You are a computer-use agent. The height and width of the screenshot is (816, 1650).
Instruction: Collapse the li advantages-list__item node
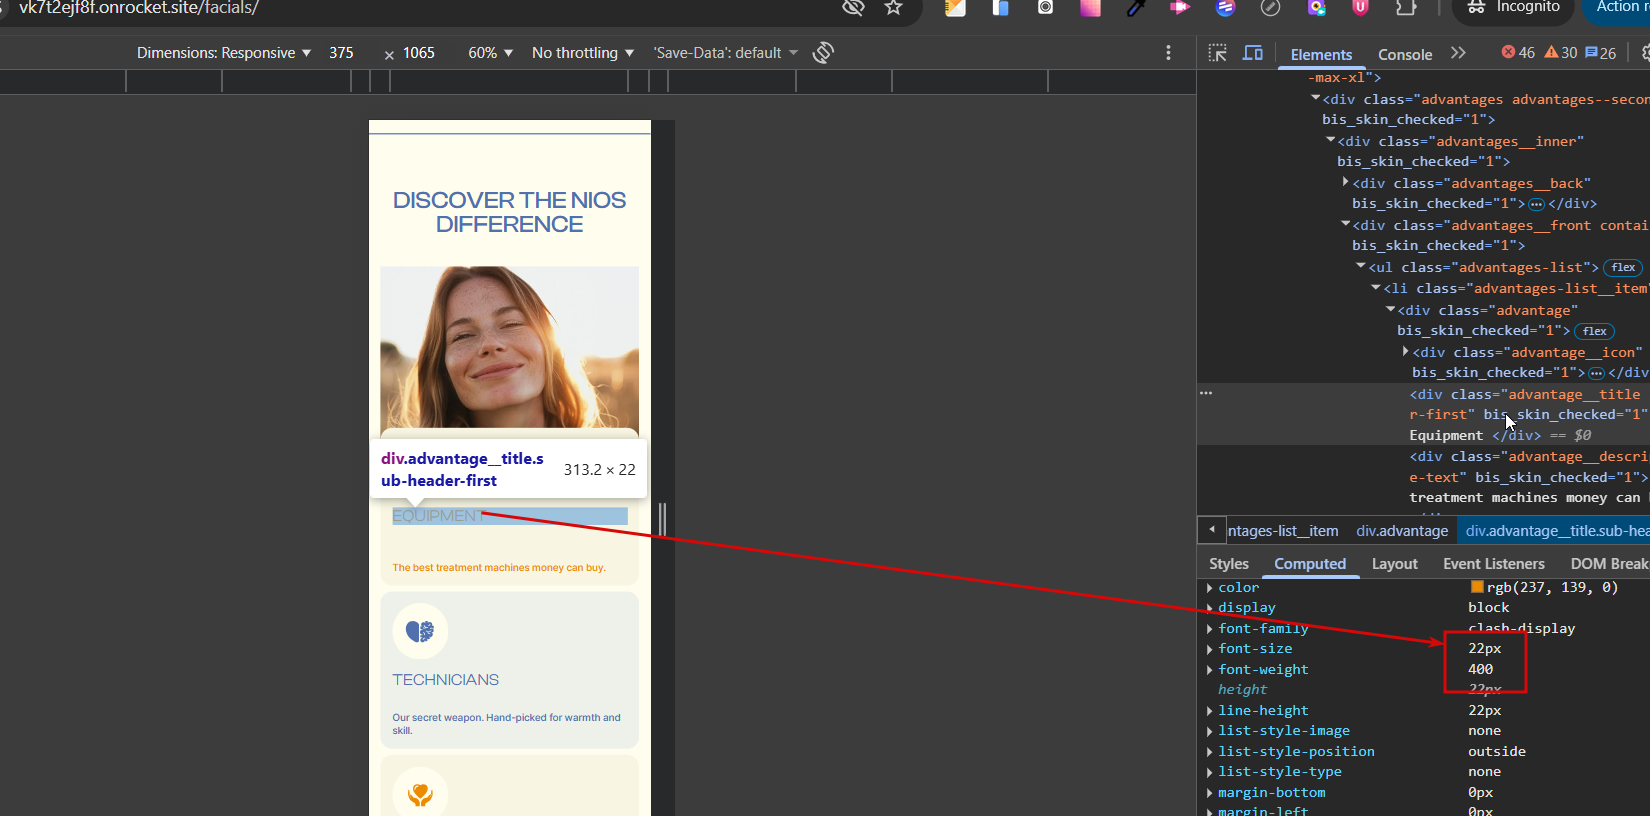click(x=1376, y=287)
